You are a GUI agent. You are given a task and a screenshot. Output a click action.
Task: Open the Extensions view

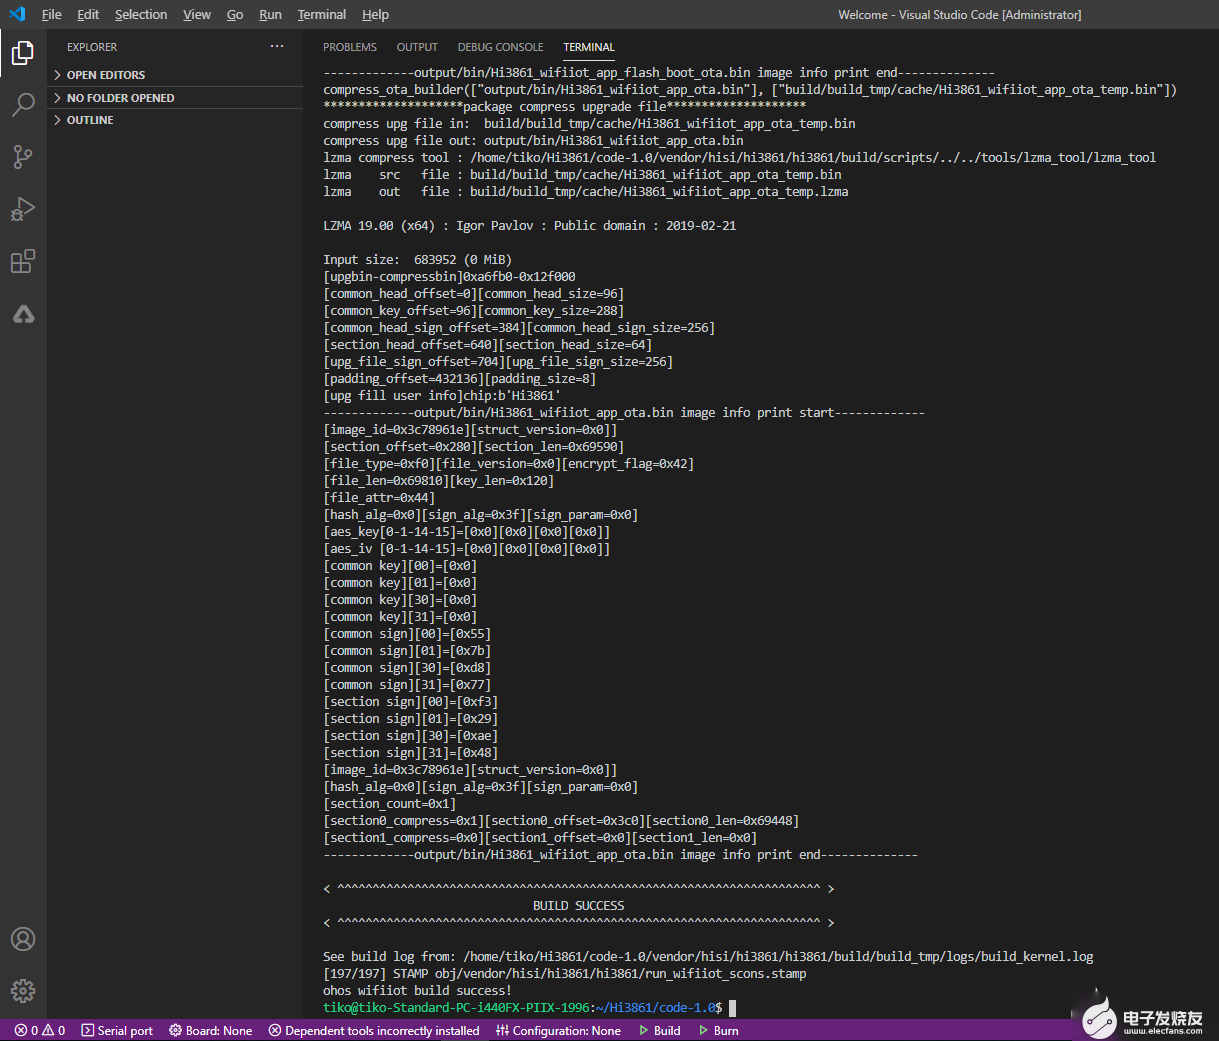pyautogui.click(x=23, y=262)
